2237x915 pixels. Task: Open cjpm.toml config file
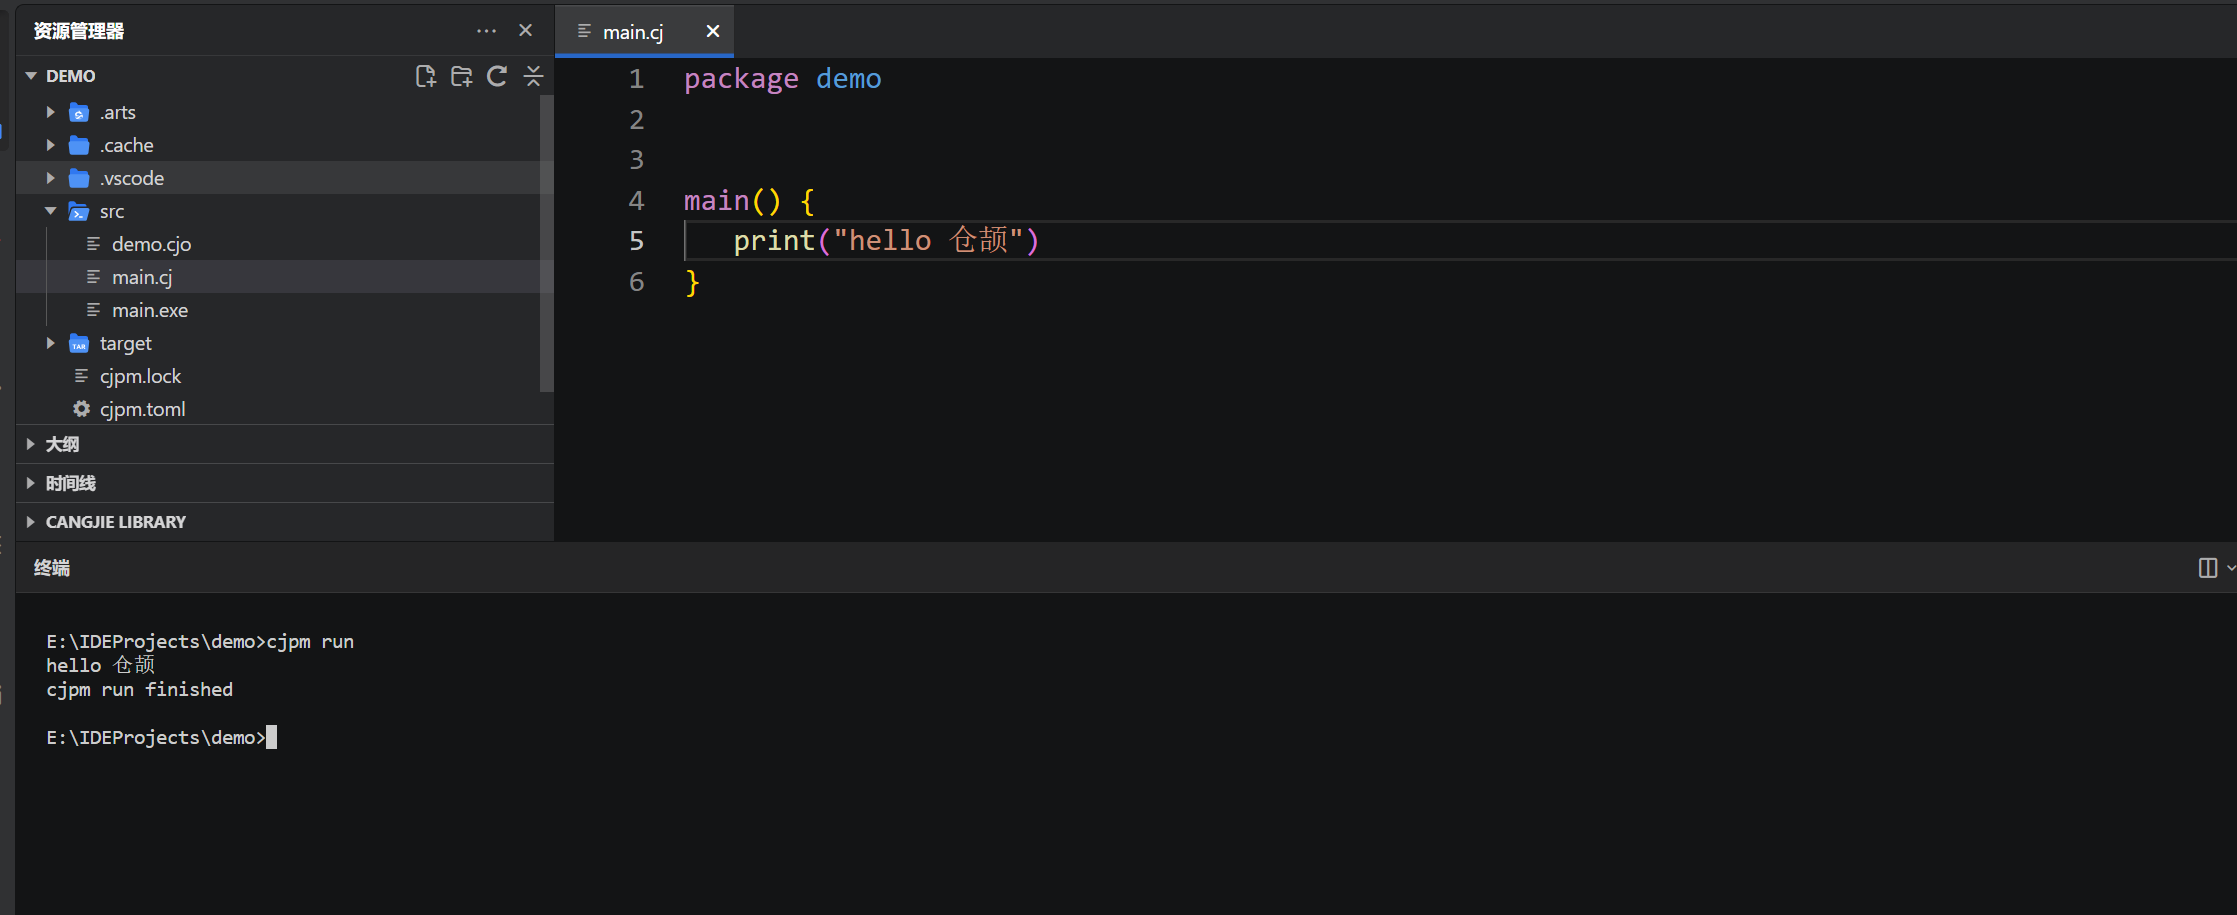tap(284, 409)
